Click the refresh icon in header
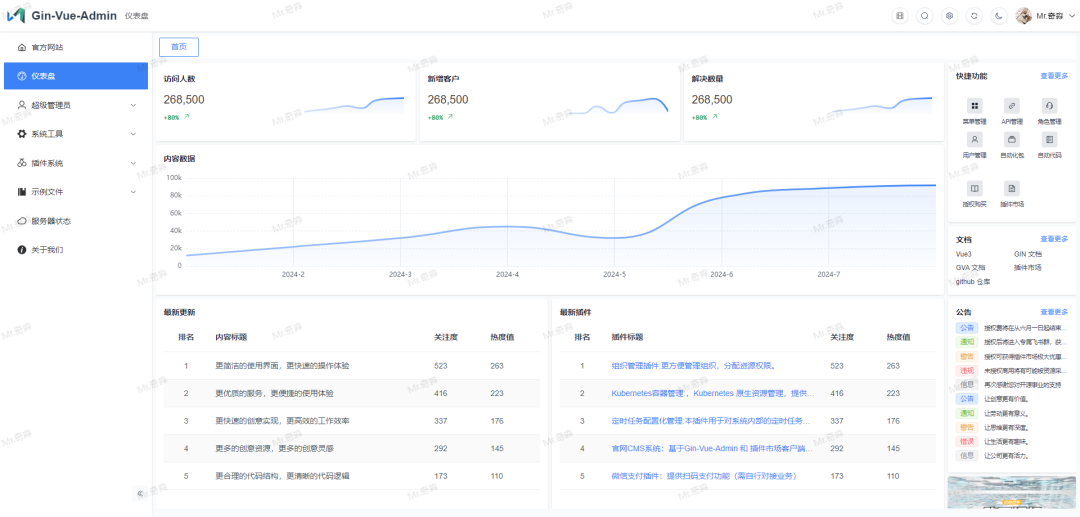The width and height of the screenshot is (1080, 517). 974,16
